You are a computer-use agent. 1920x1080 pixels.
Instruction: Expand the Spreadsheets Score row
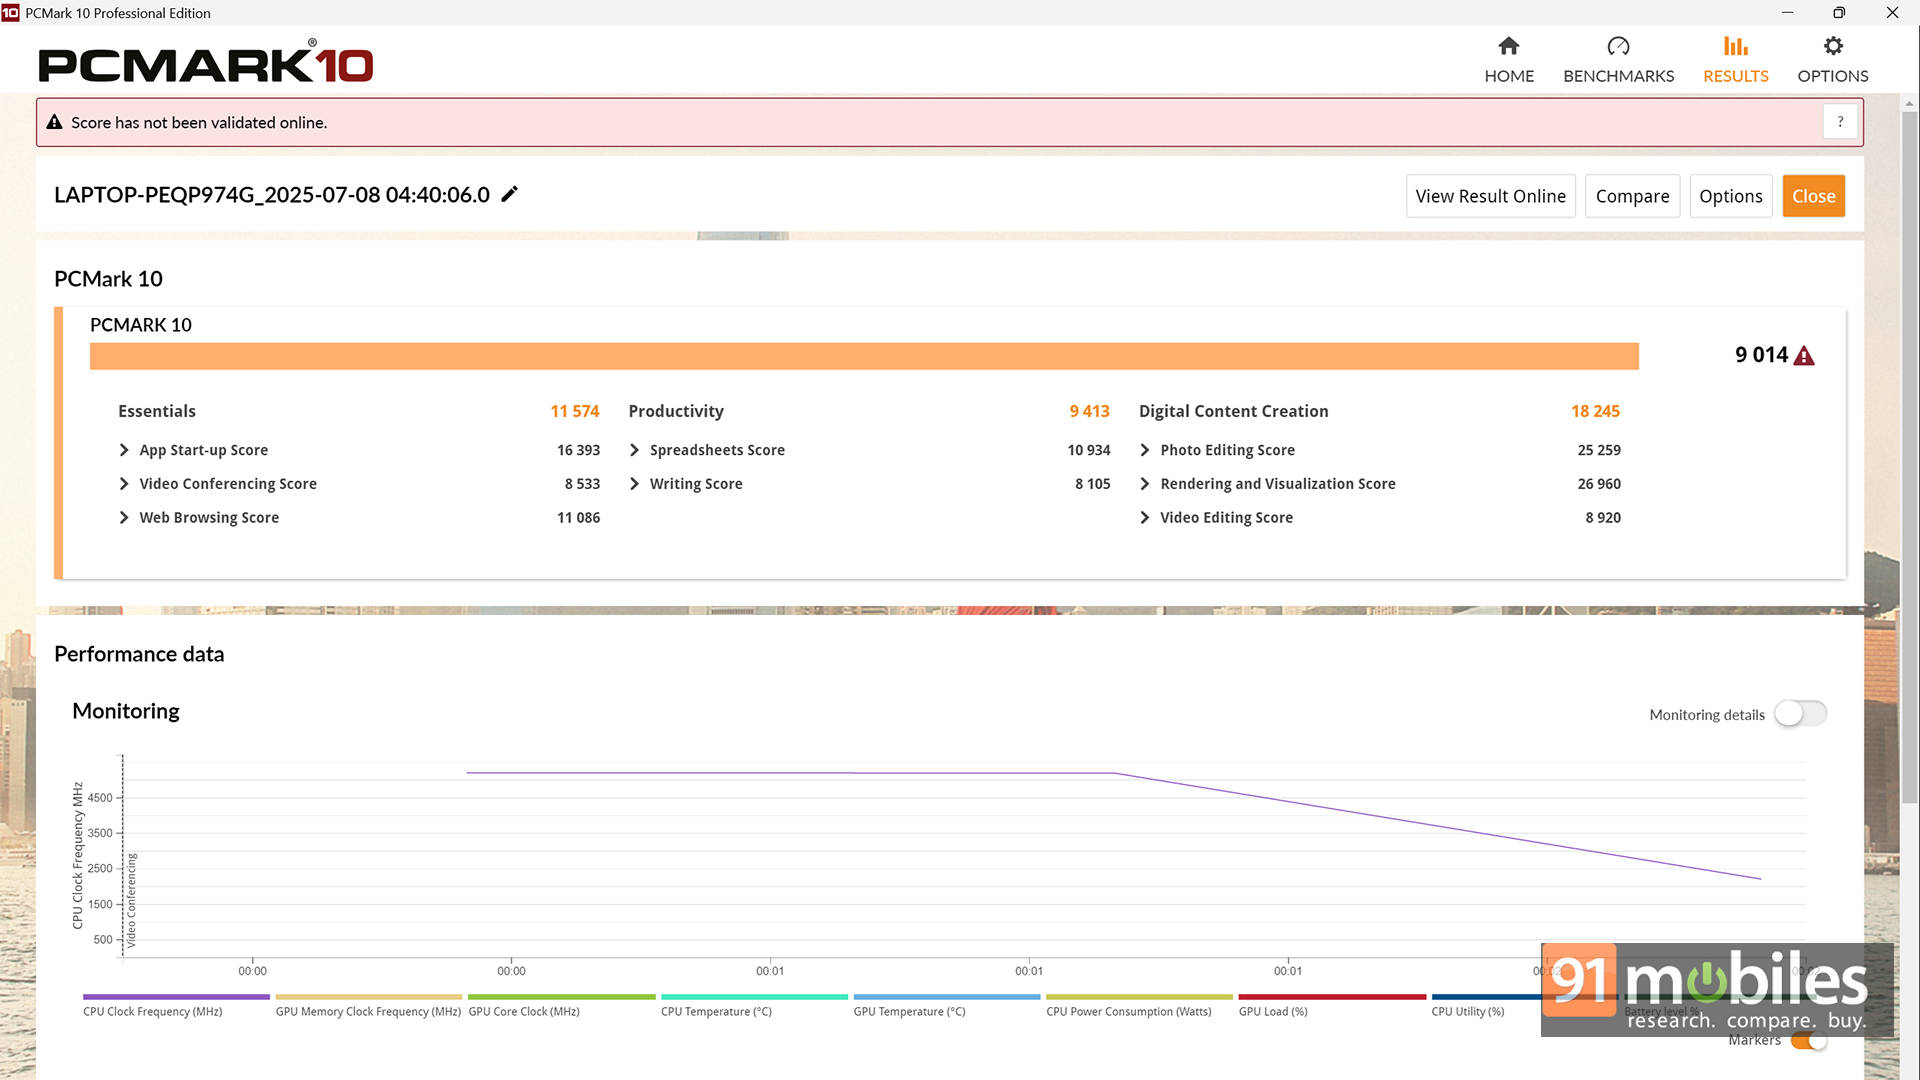pos(634,450)
